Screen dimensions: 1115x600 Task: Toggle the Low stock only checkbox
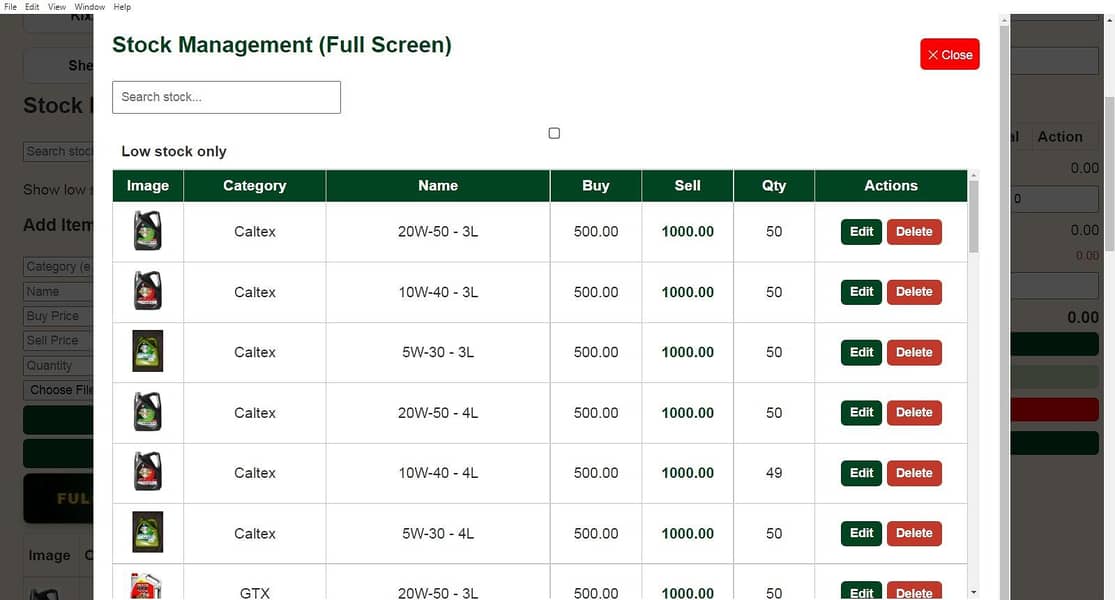(554, 133)
